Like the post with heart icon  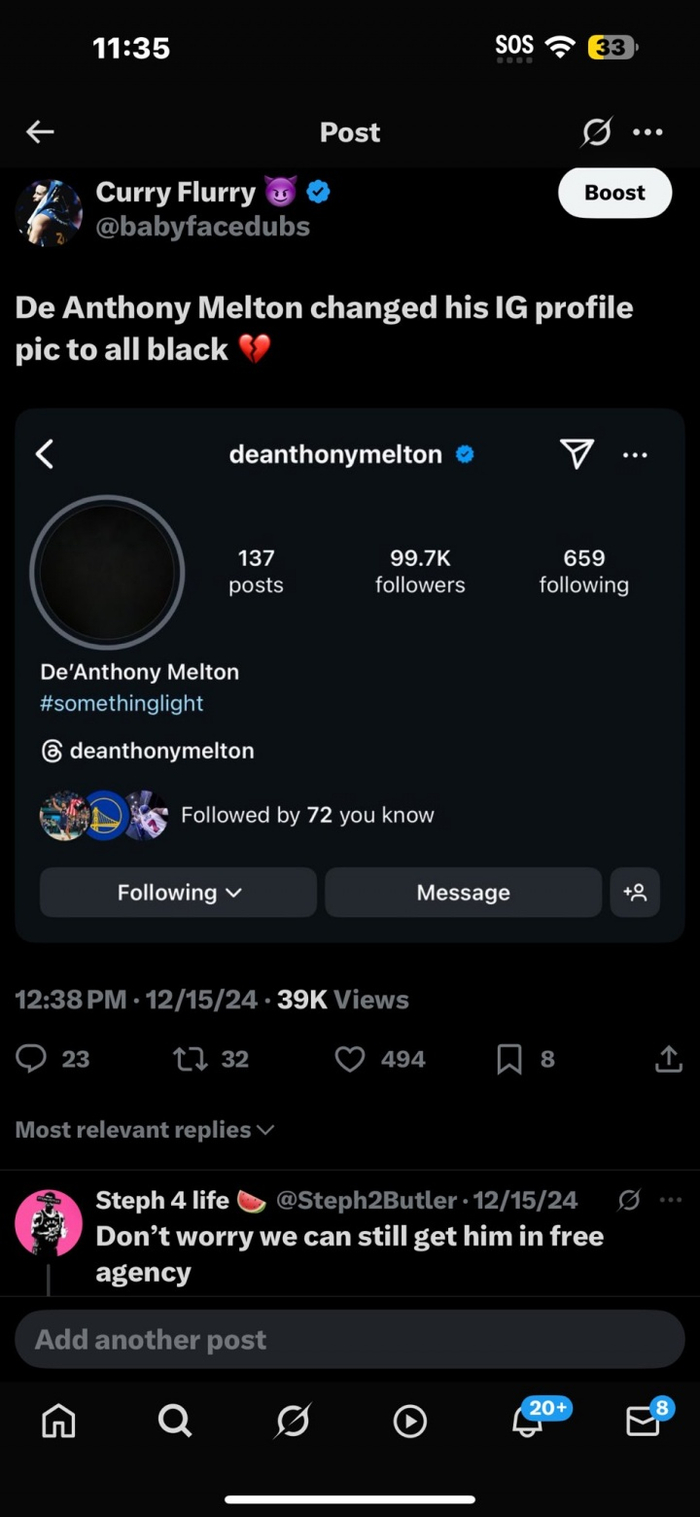[350, 1059]
